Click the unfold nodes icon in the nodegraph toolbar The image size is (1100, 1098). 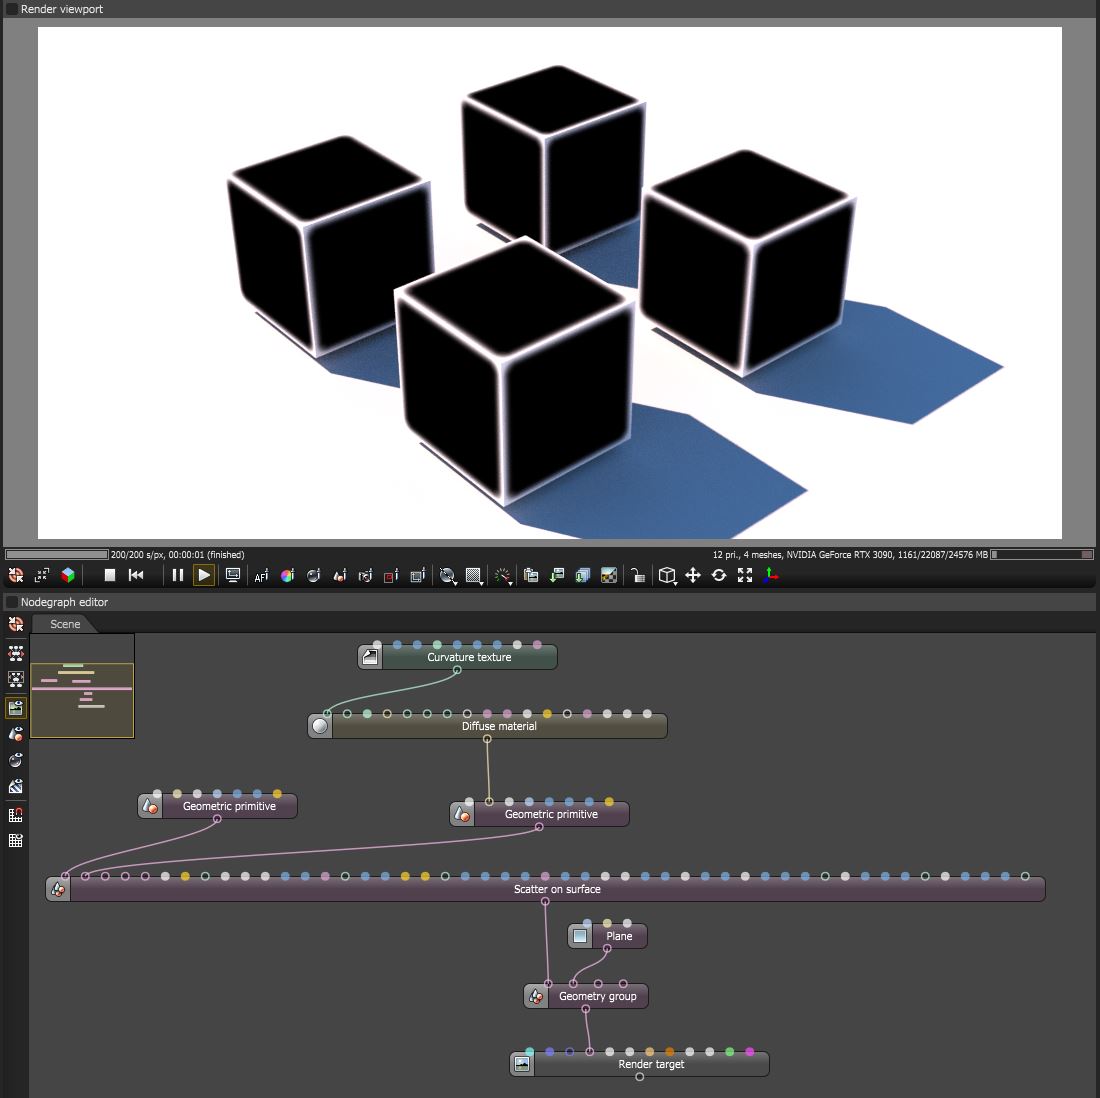[15, 653]
